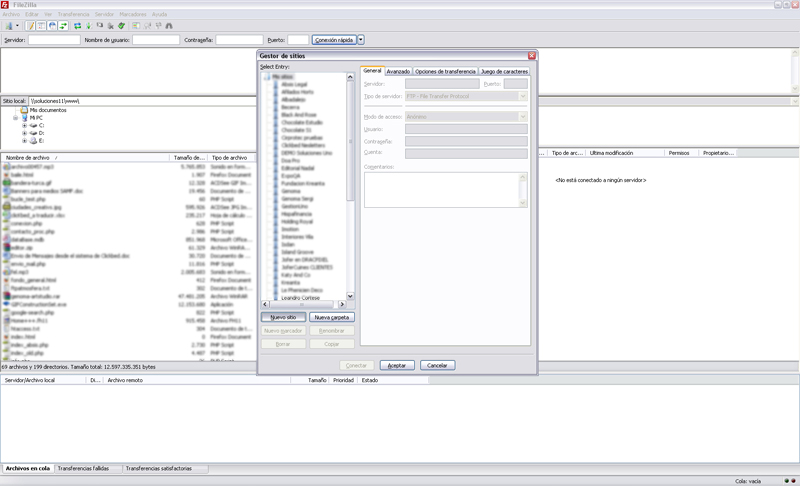Click the FileZilla logo in title bar
The width and height of the screenshot is (800, 486).
[5, 5]
